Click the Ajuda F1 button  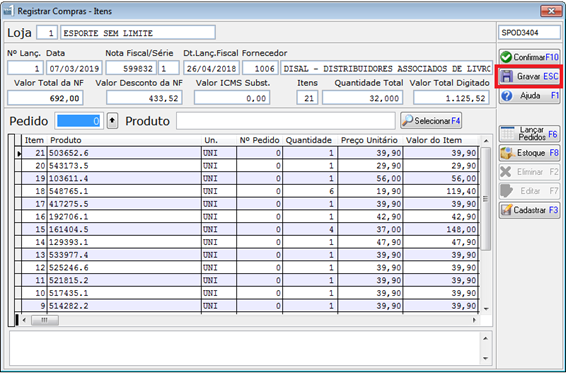point(529,96)
